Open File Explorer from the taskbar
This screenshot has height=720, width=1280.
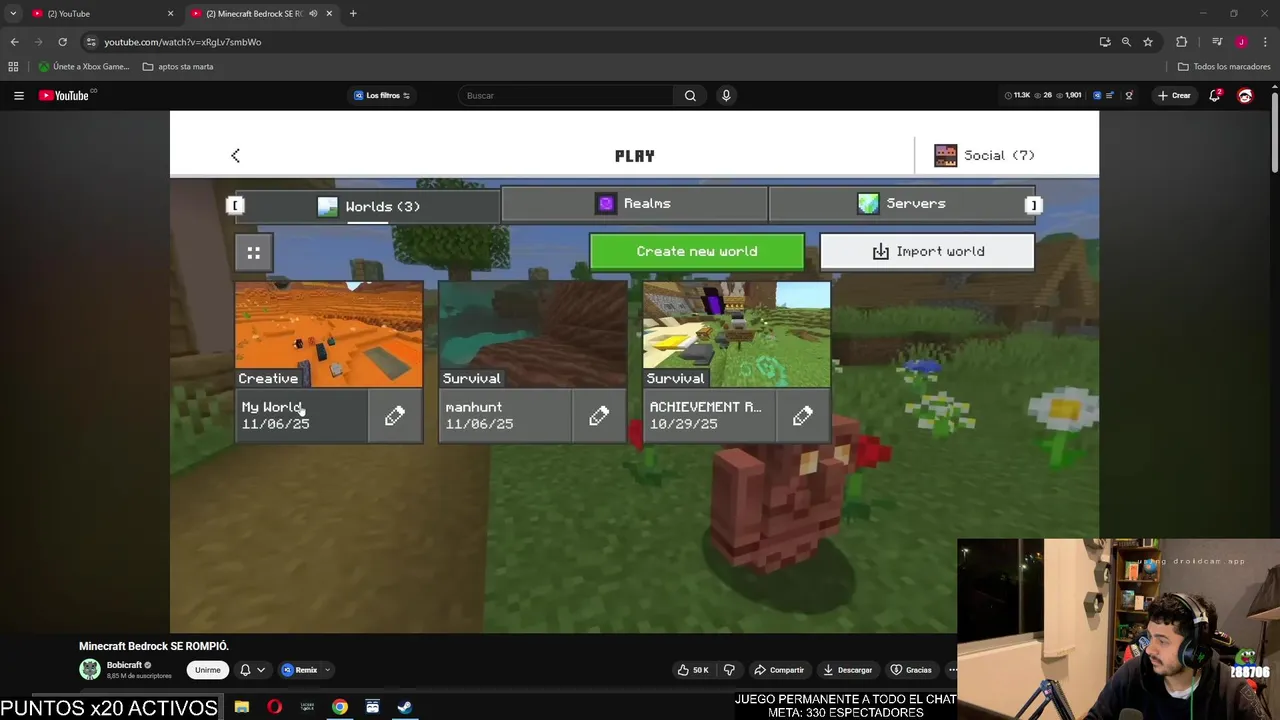(x=242, y=707)
